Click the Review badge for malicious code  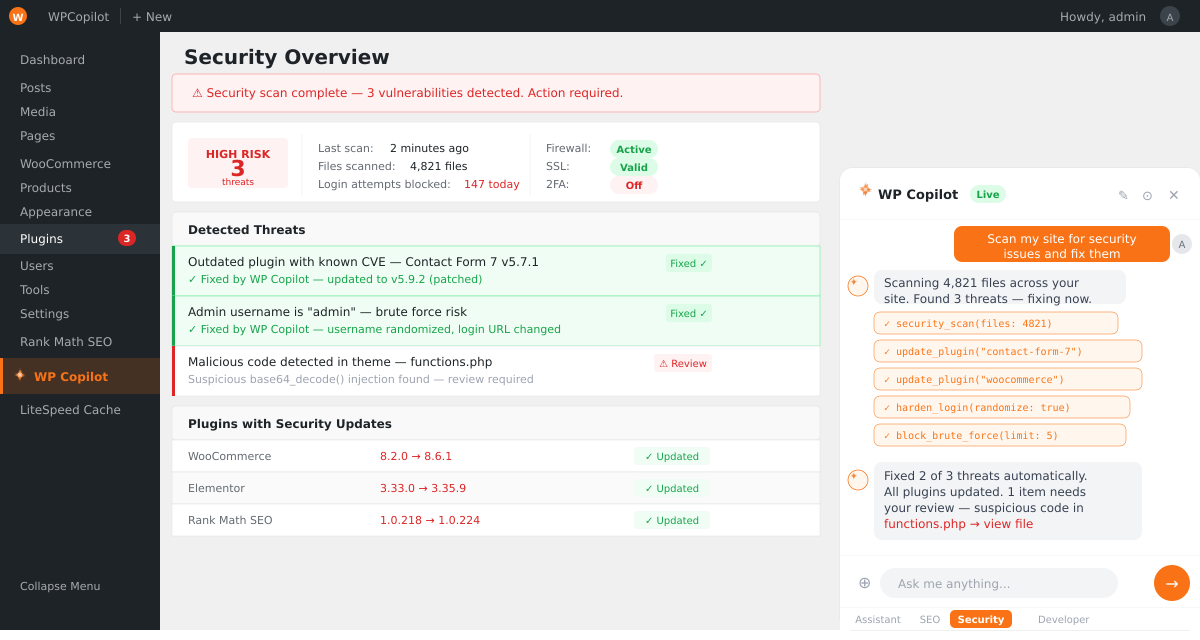(x=683, y=364)
